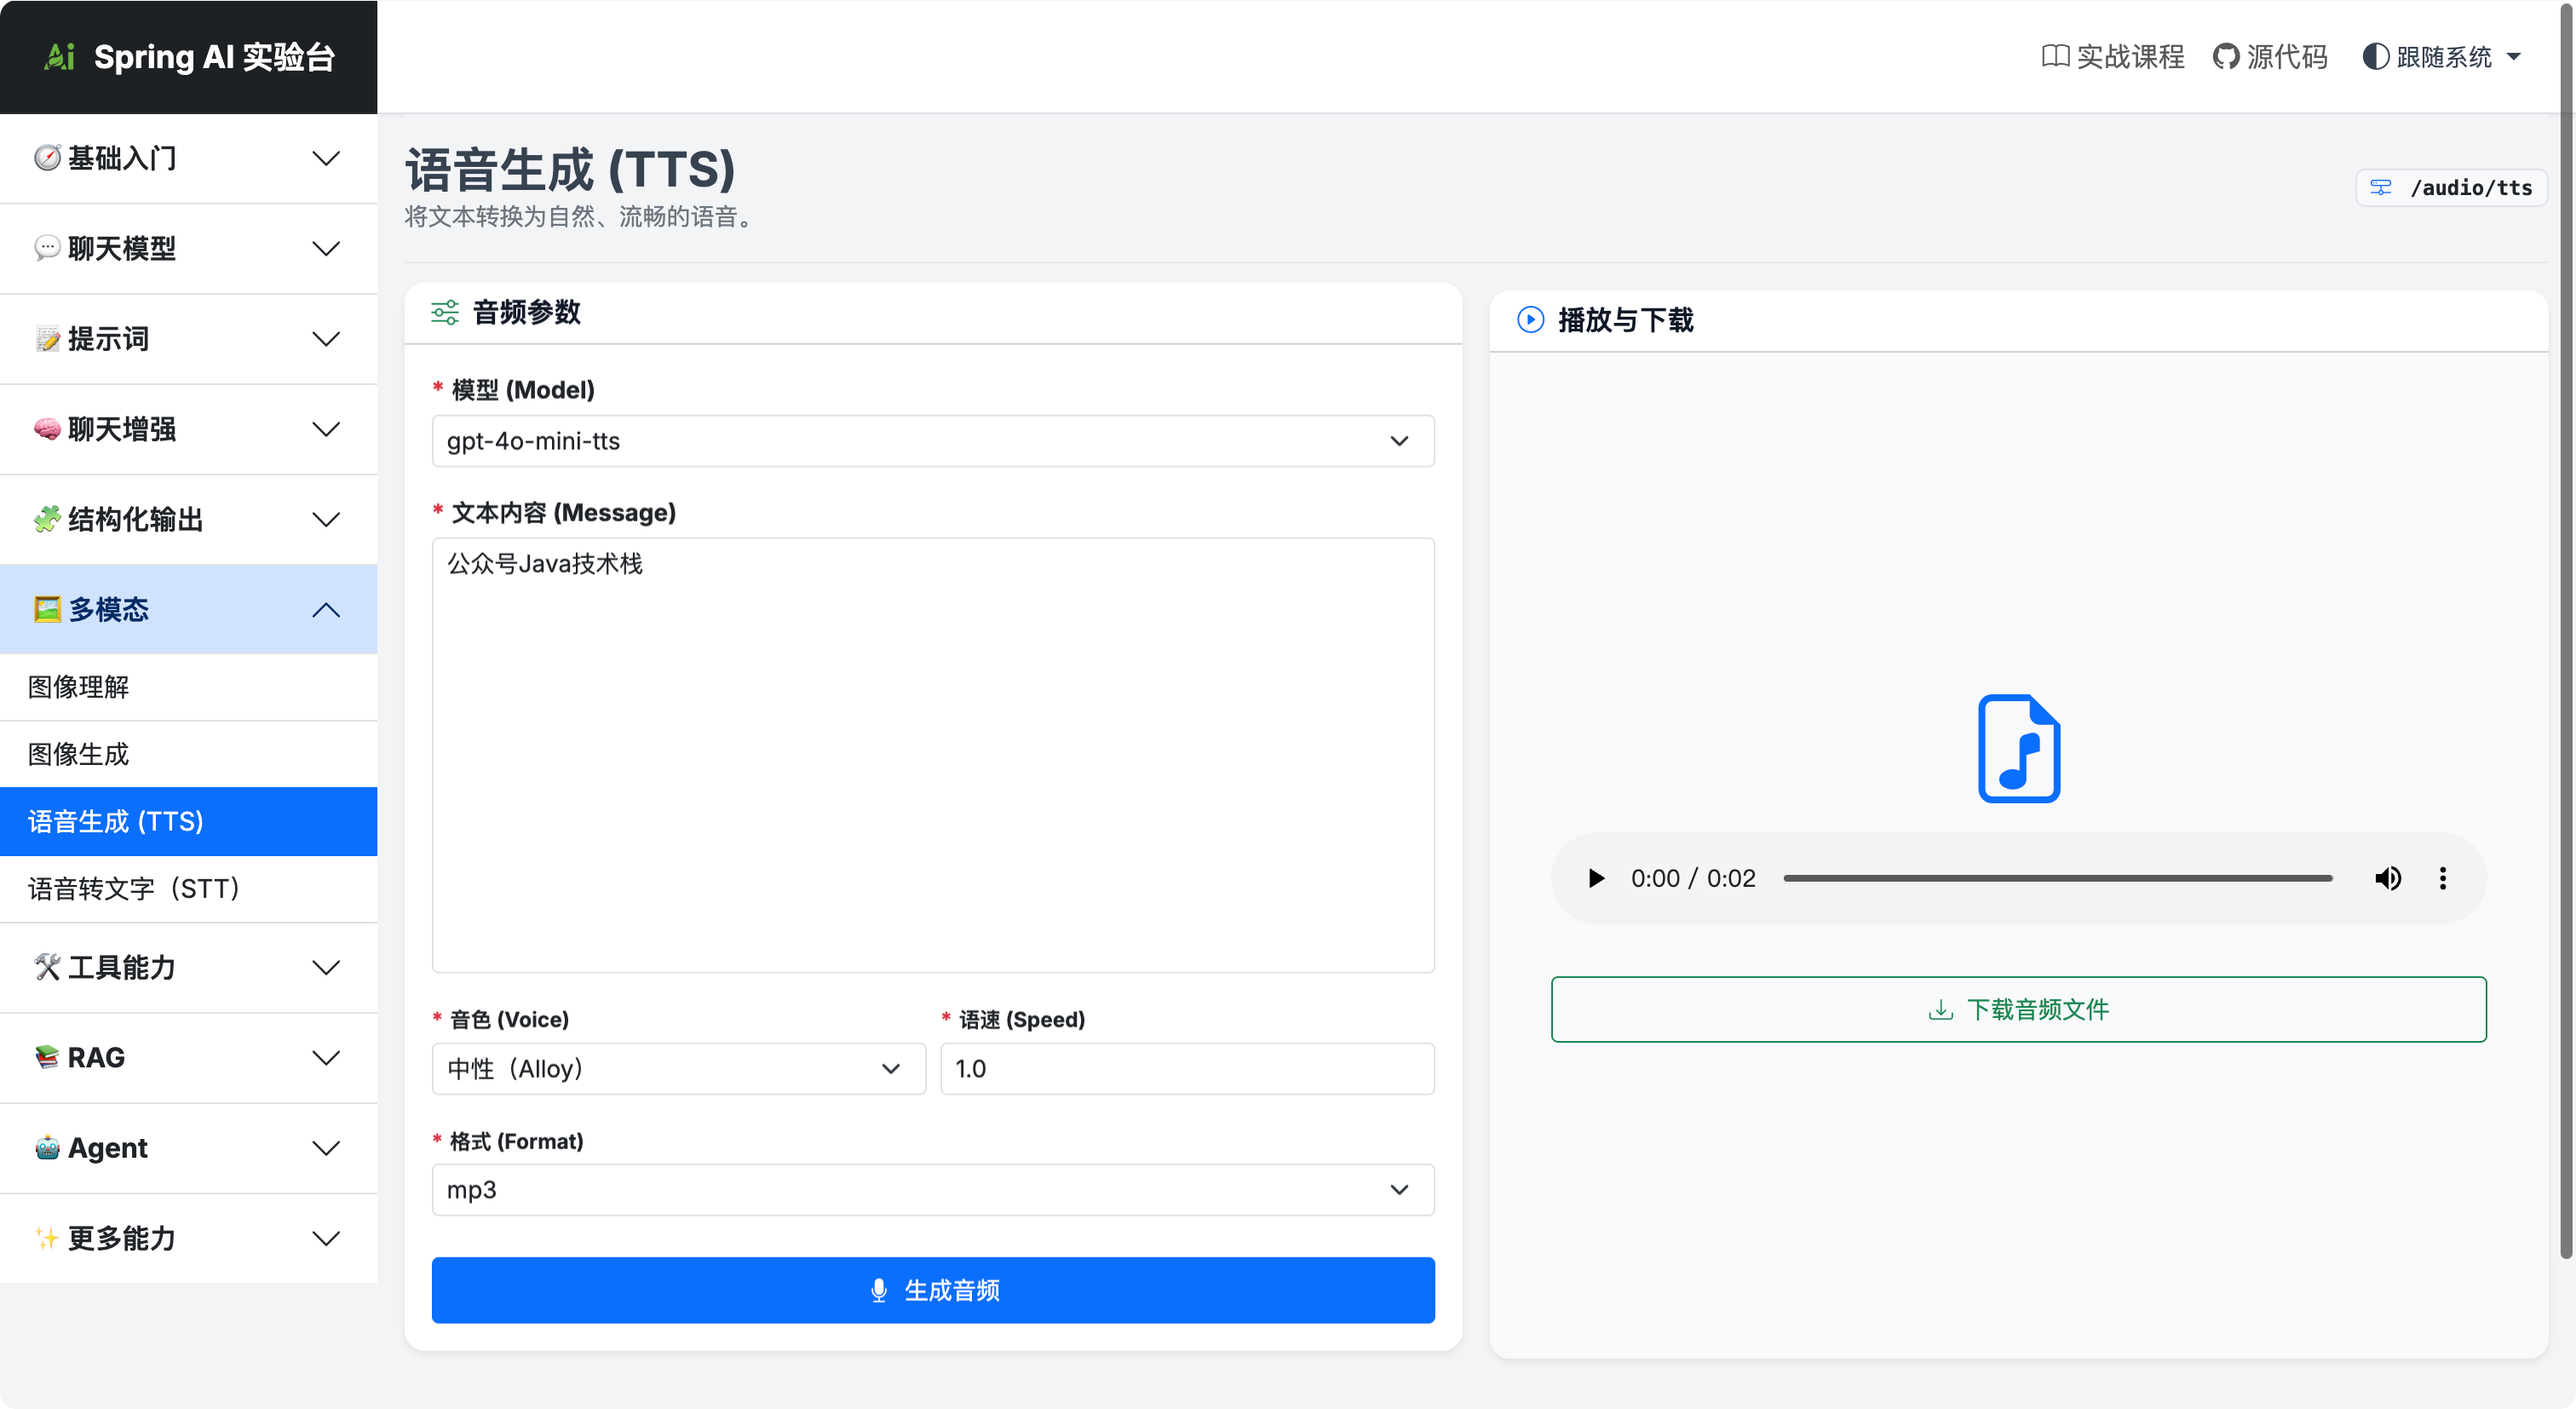
Task: Collapse the 多模态 sidebar section
Action: pyautogui.click(x=189, y=609)
